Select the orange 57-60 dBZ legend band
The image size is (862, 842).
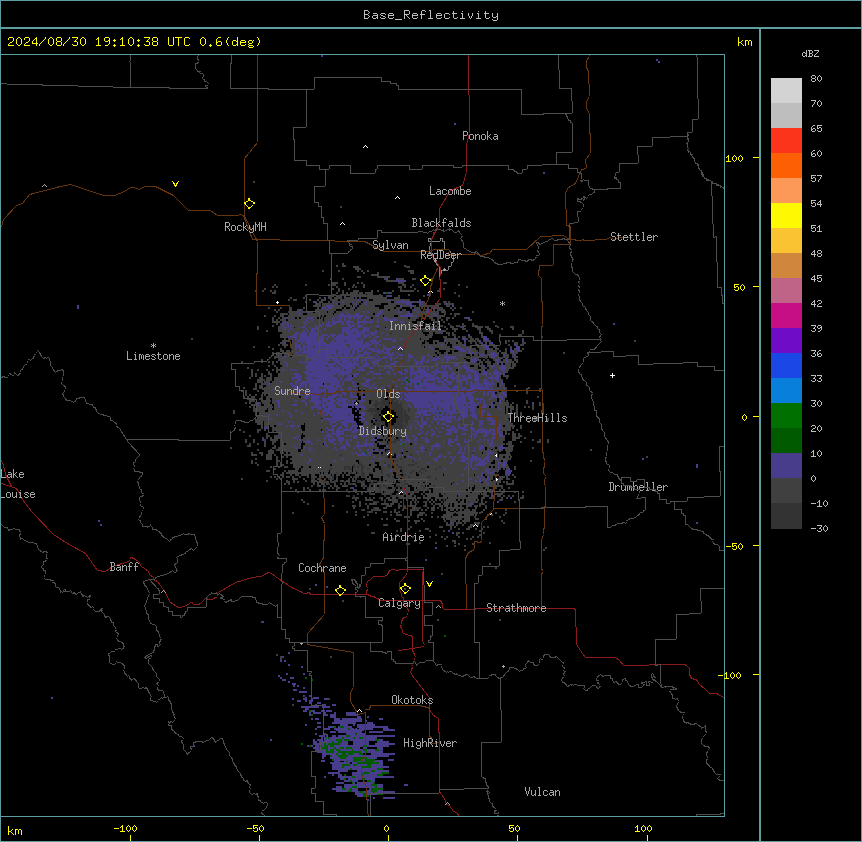786,165
